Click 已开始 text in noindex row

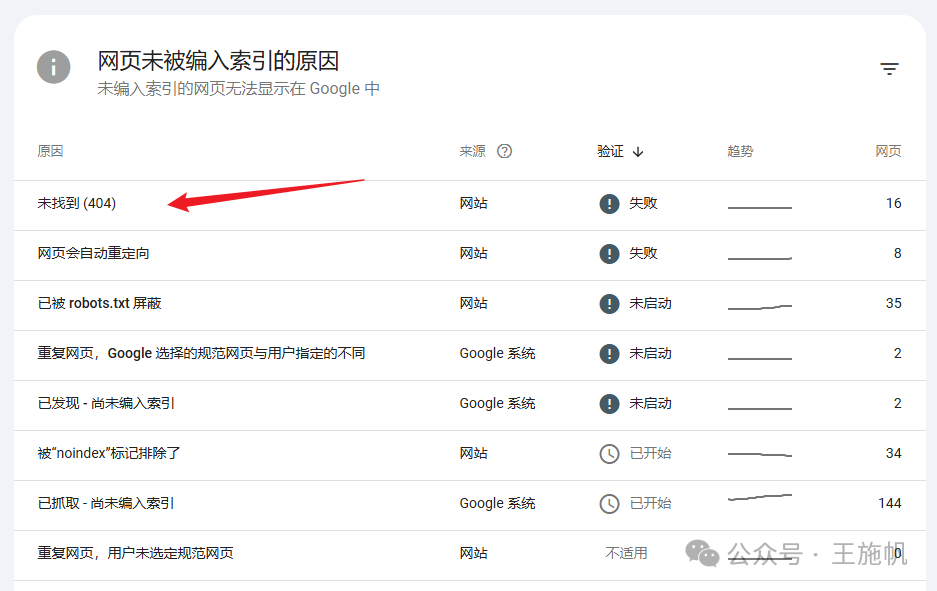click(x=650, y=453)
